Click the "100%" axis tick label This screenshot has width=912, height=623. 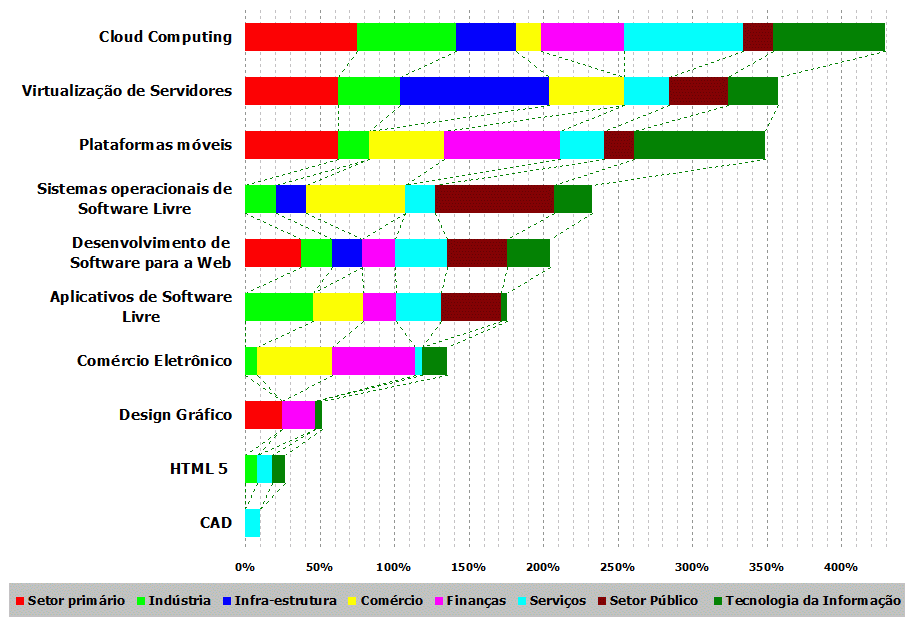point(393,567)
